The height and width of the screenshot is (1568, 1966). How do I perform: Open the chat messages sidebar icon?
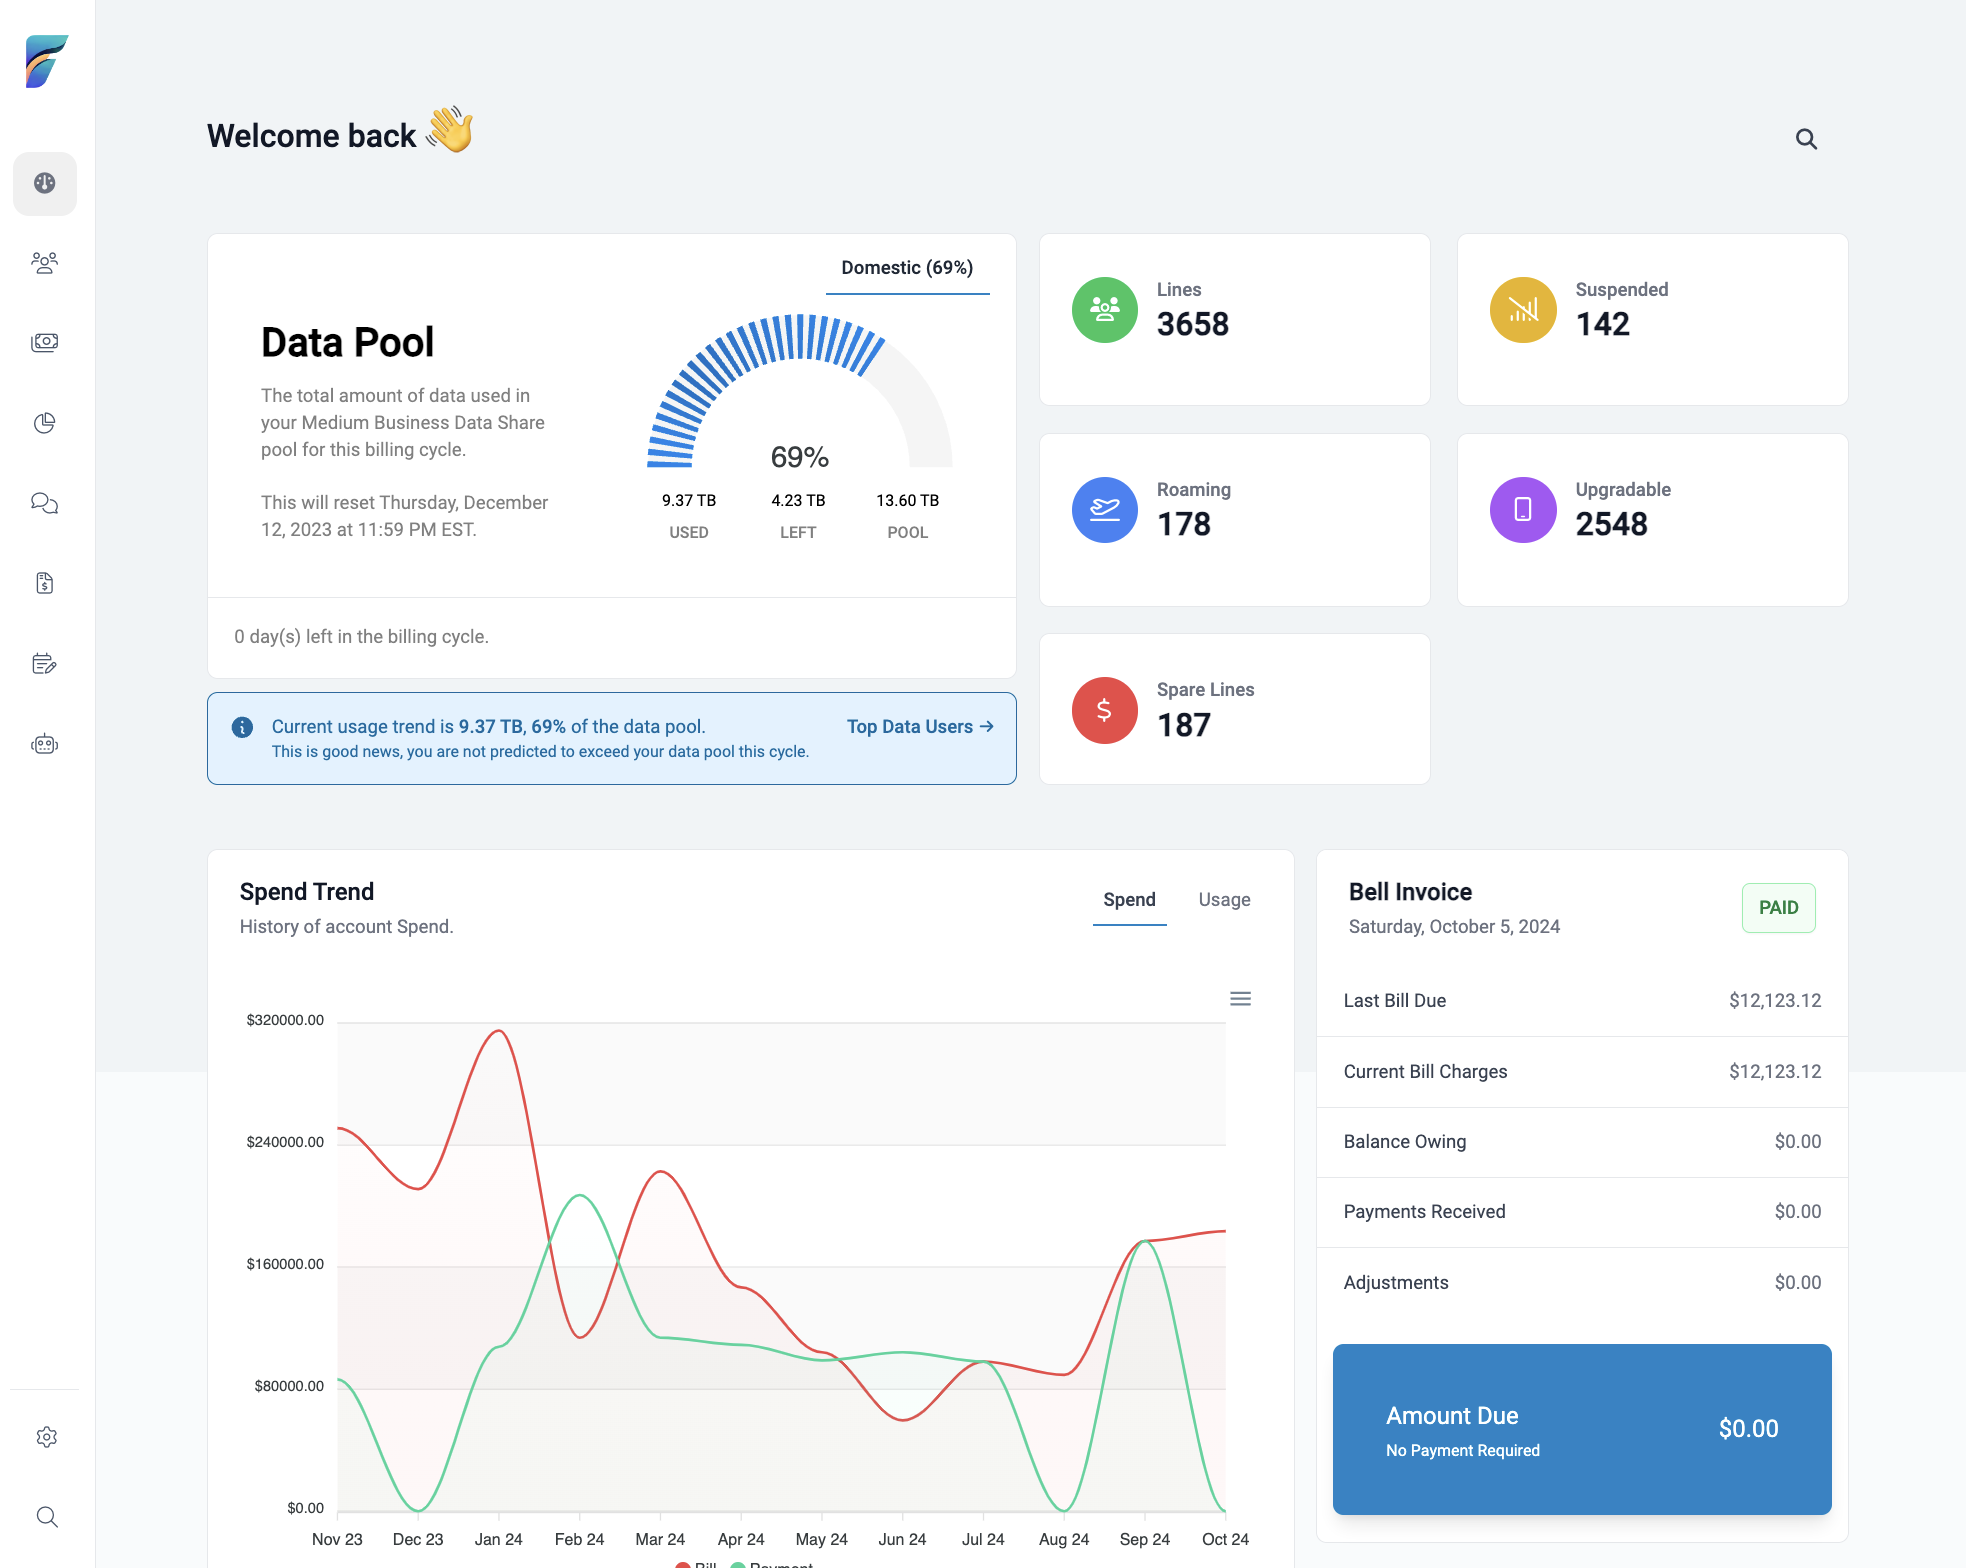[45, 503]
